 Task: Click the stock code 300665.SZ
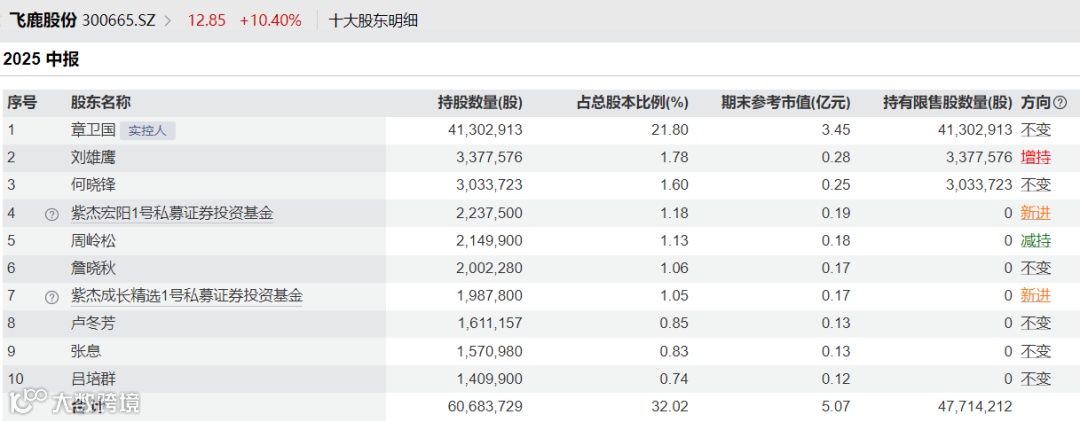[119, 21]
